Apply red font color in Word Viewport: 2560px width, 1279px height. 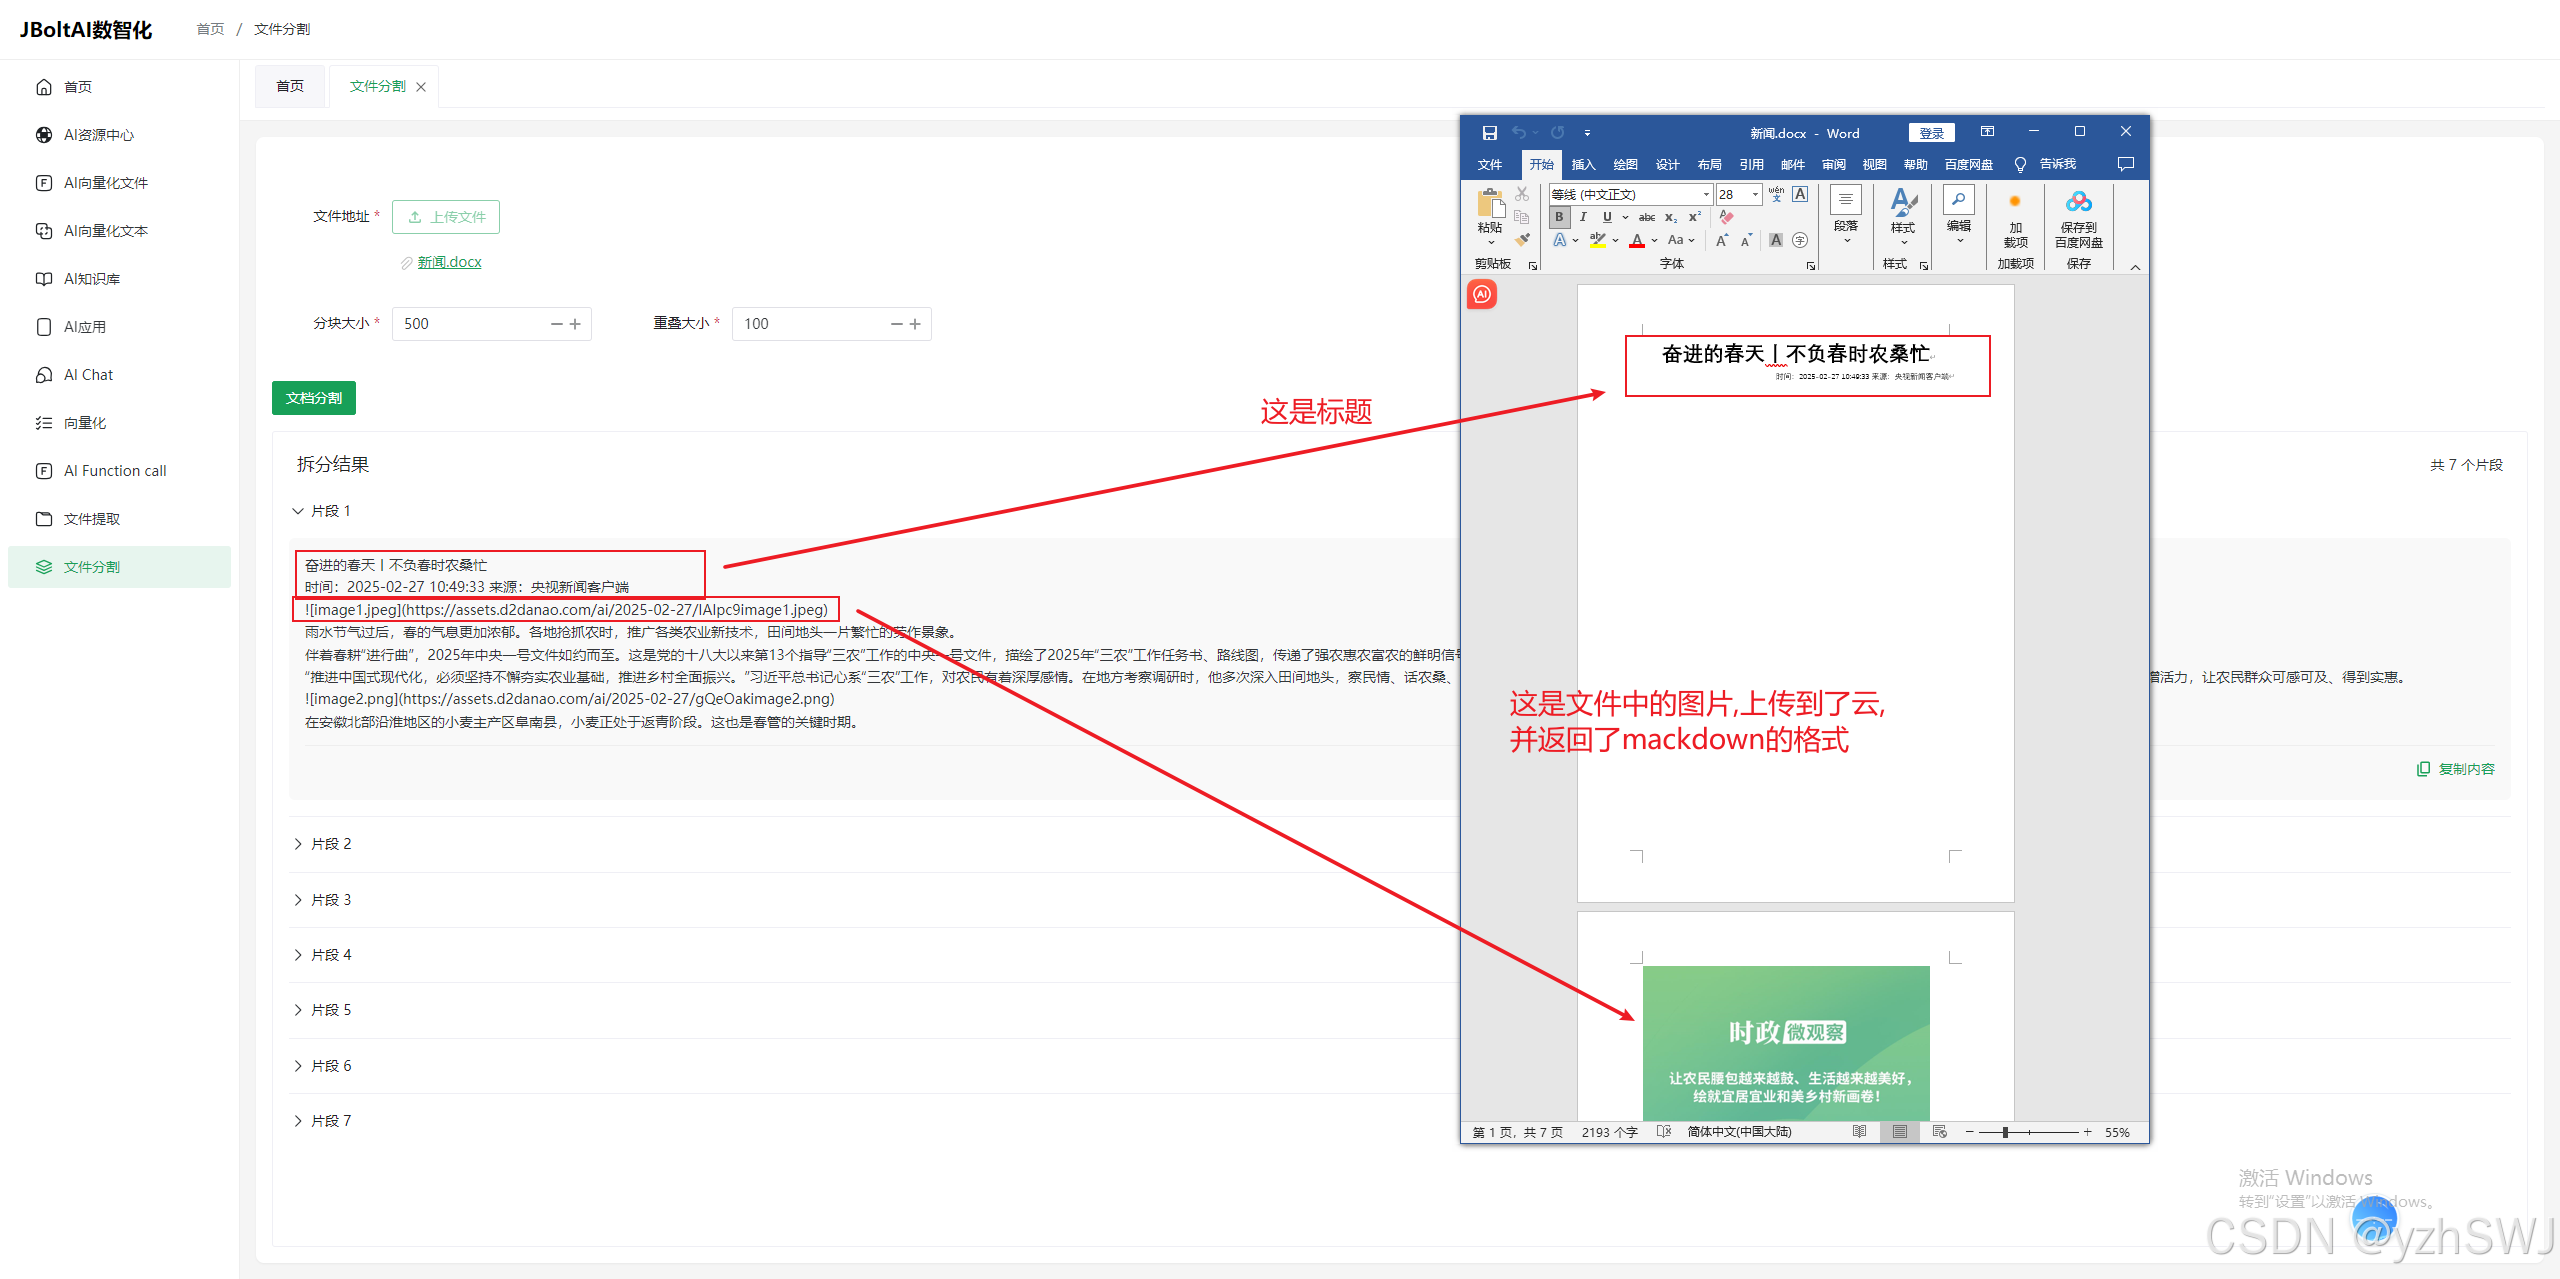point(1637,242)
